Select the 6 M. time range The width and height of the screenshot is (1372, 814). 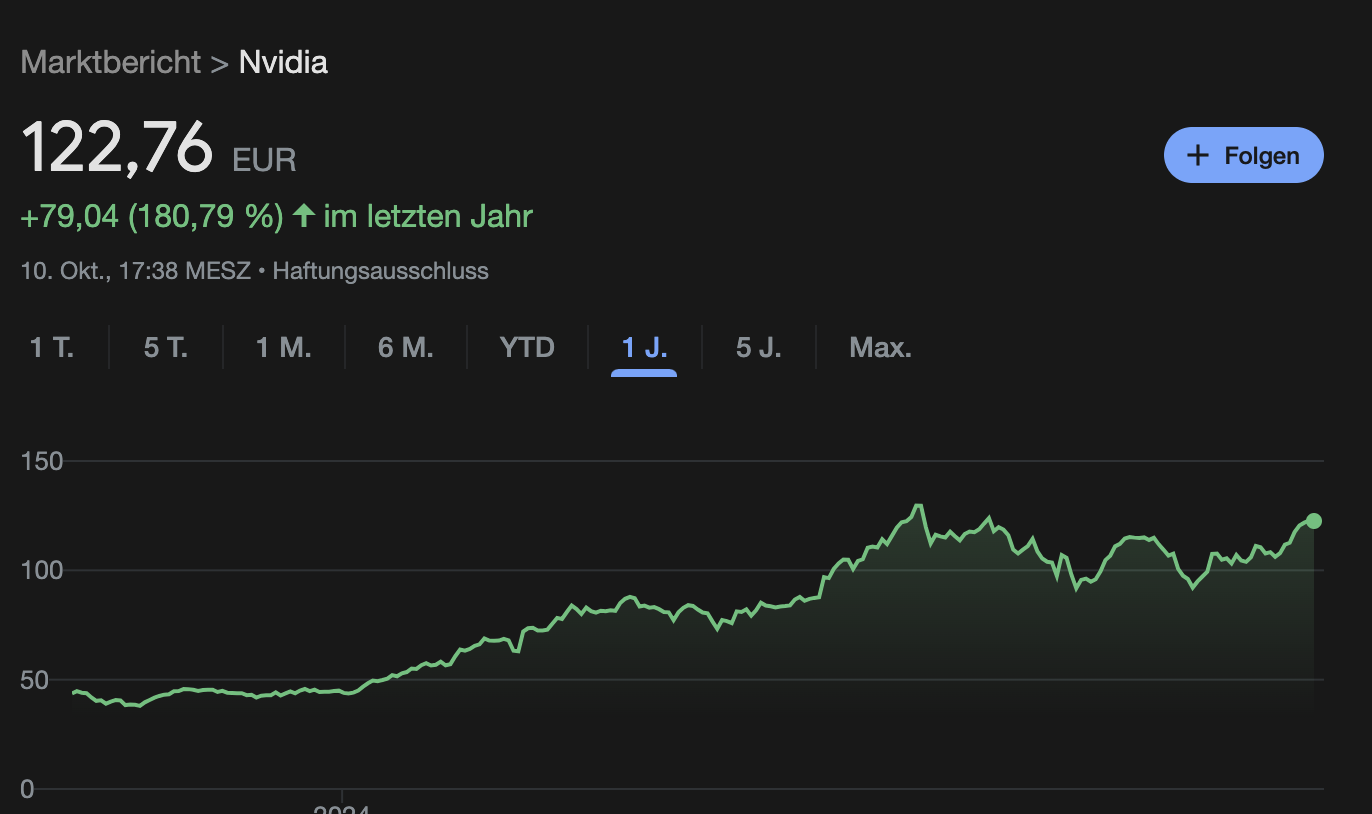[x=406, y=348]
